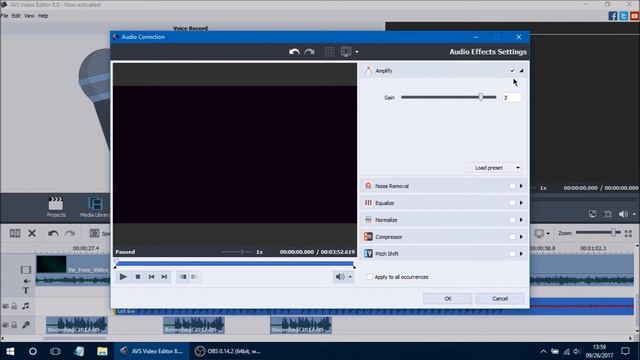The image size is (640, 360).
Task: Collapse the Amplify settings section
Action: coord(521,71)
